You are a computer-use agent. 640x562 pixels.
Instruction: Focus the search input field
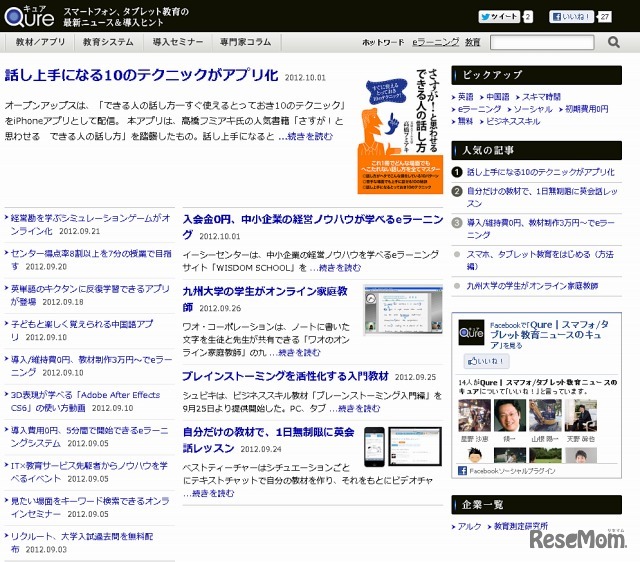tap(542, 42)
